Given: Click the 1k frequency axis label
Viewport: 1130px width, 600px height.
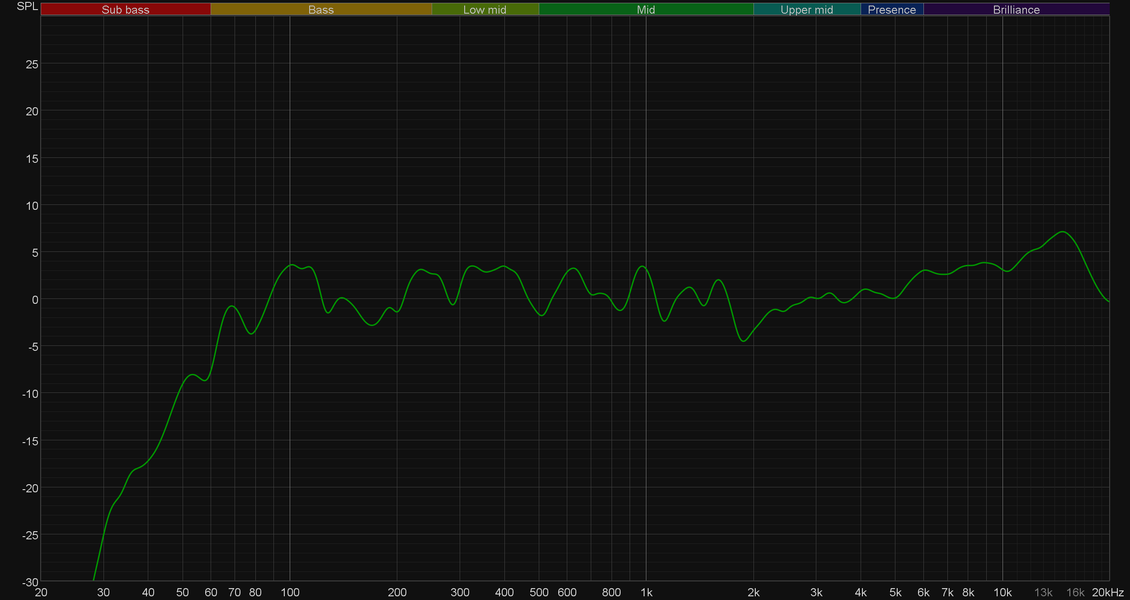Looking at the screenshot, I should pos(646,593).
